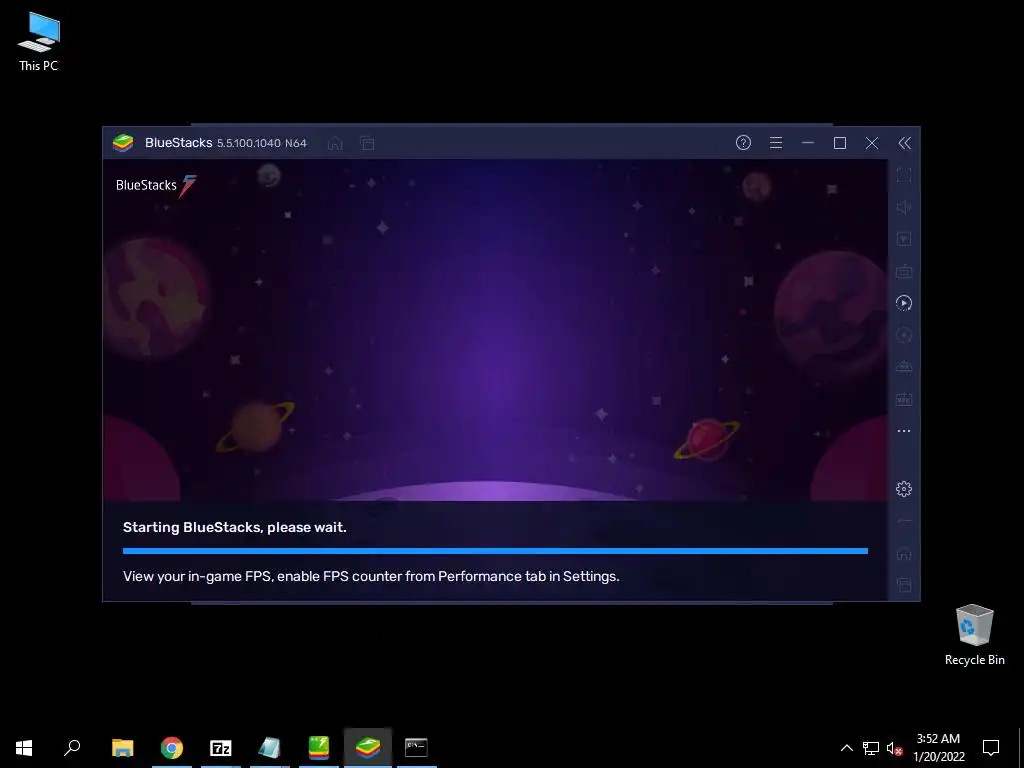Open 7-Zip from the taskbar

click(x=221, y=748)
